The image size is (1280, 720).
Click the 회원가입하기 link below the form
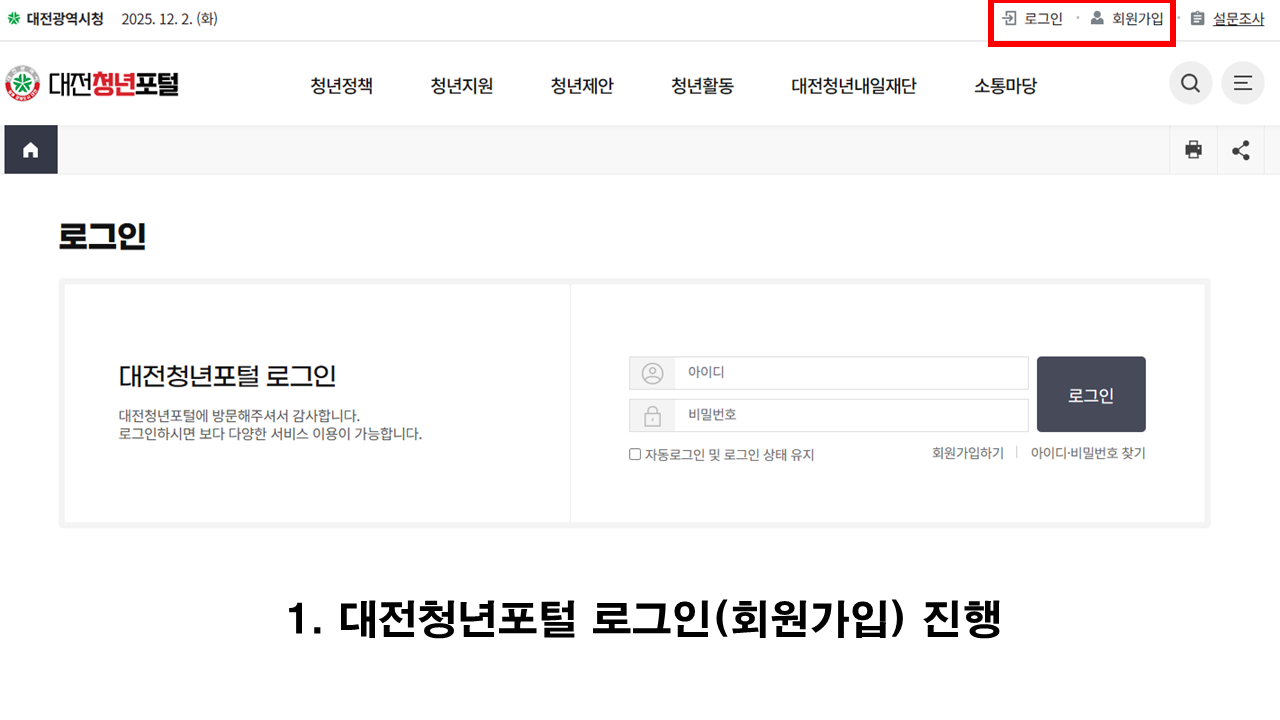967,453
